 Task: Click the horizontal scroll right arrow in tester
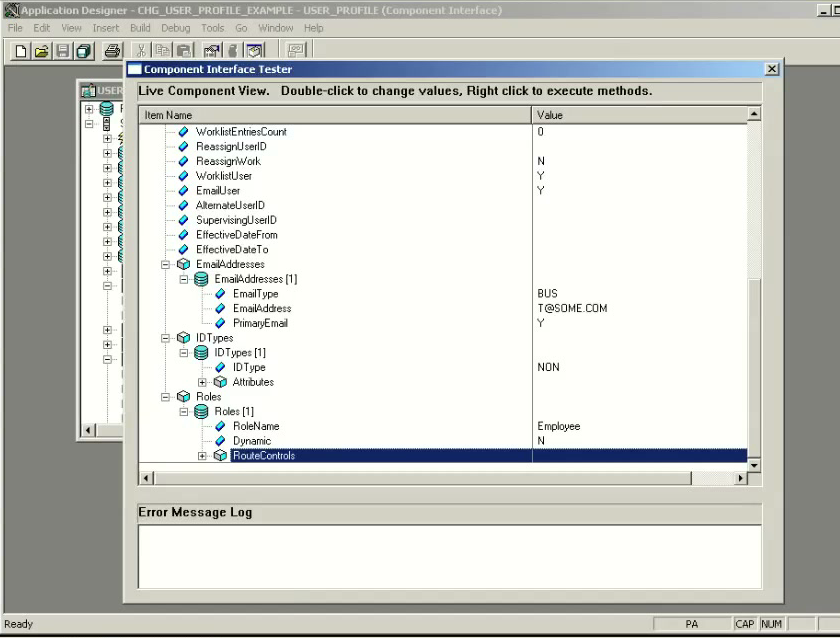[x=740, y=478]
